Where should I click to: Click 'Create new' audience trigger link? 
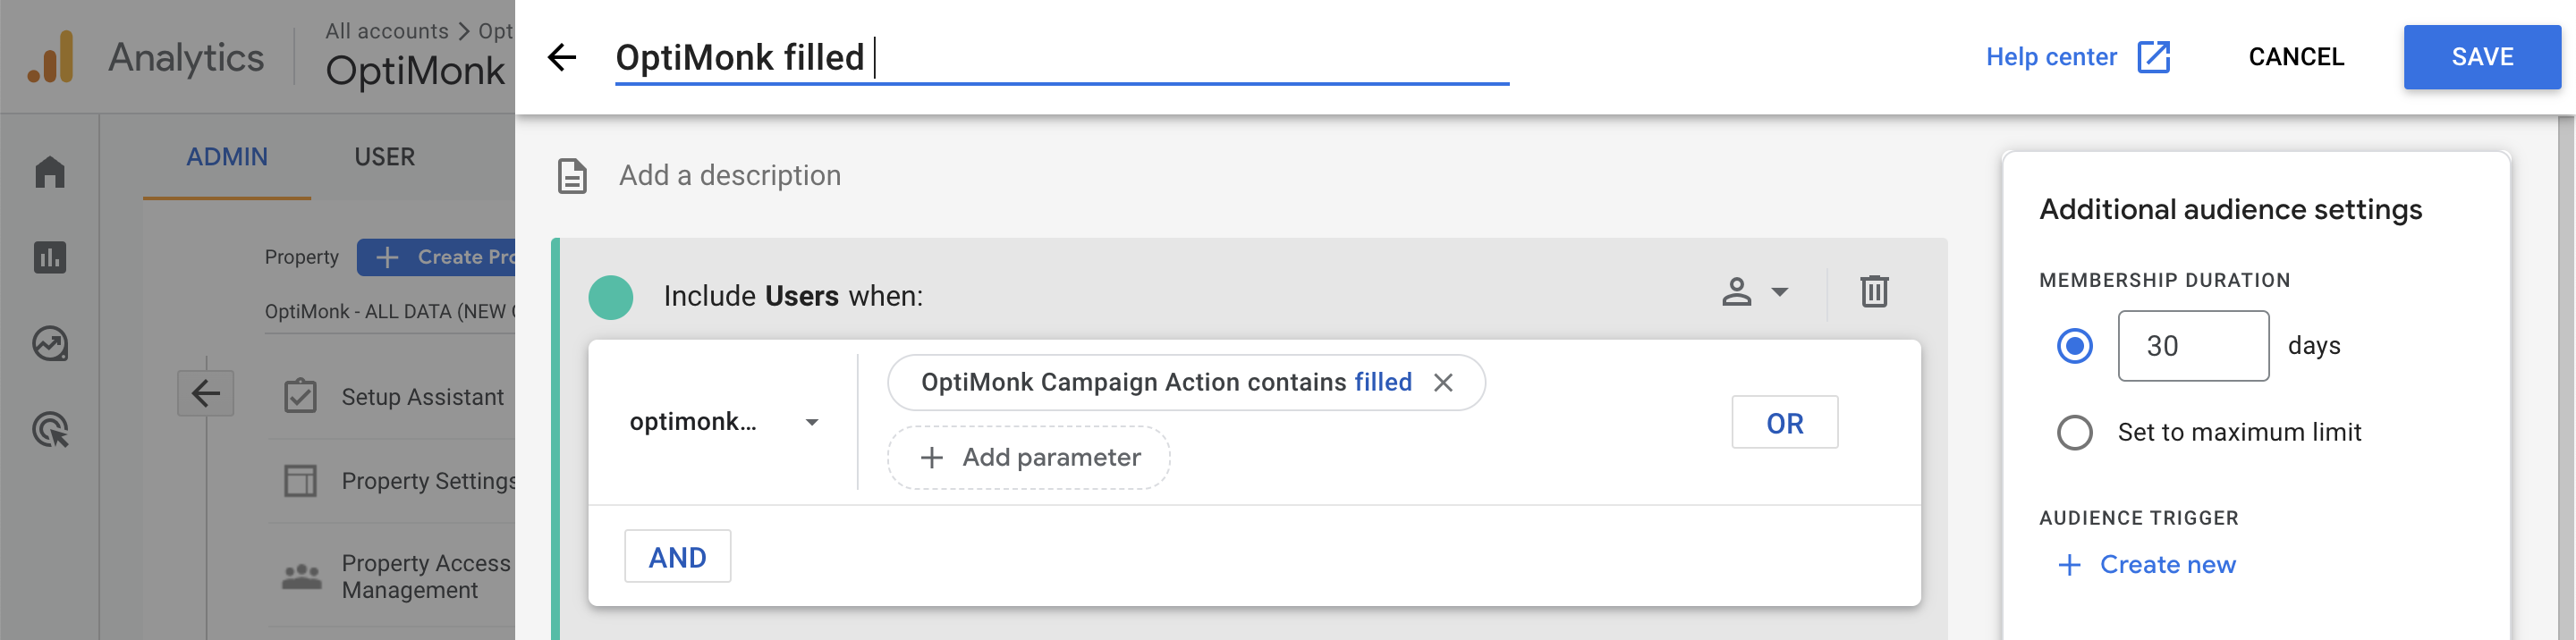2147,564
